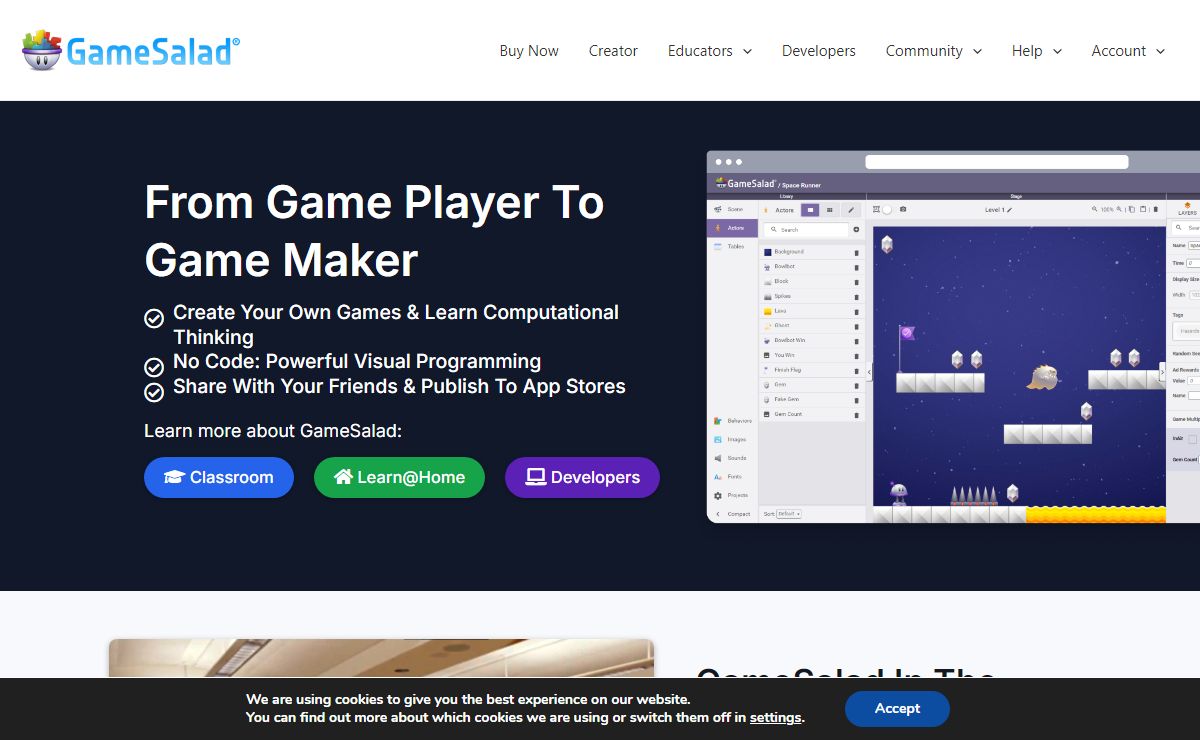Select the Ghost actor row
Image resolution: width=1200 pixels, height=740 pixels.
click(812, 326)
